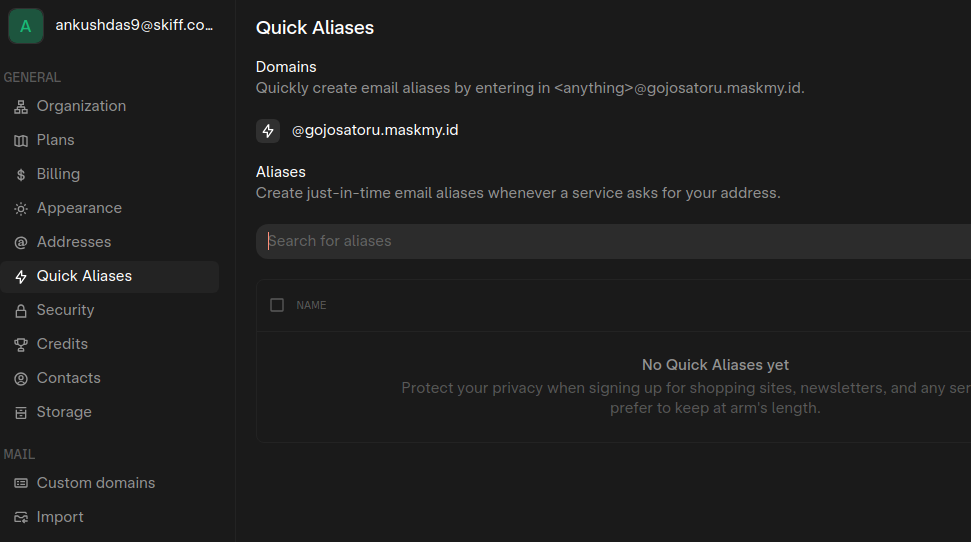
Task: Click lightning bolt icon beside gojosatoru domain
Action: coord(268,131)
